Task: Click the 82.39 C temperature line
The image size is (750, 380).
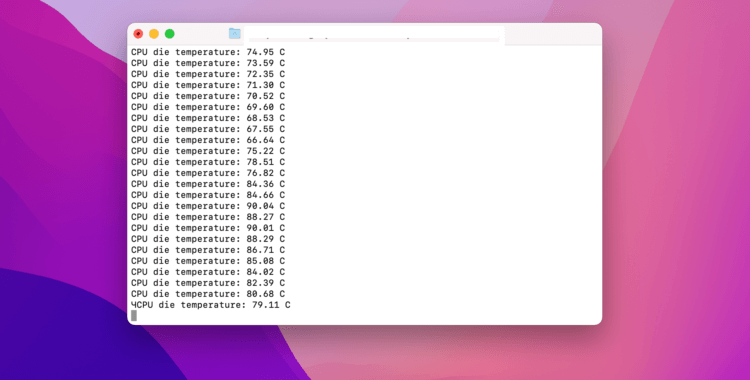Action: (x=208, y=283)
